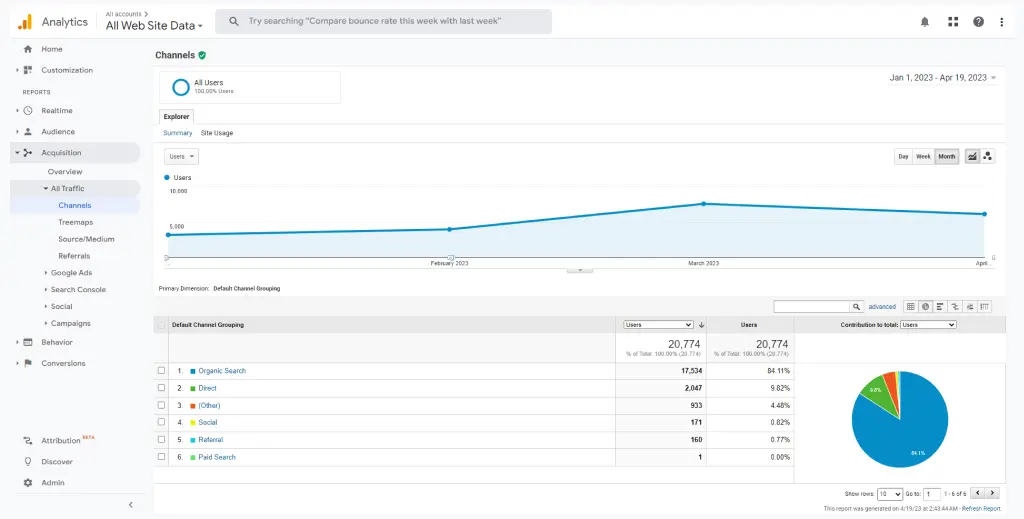Screen dimensions: 1024x519
Task: Open the notifications bell icon
Action: pos(924,22)
